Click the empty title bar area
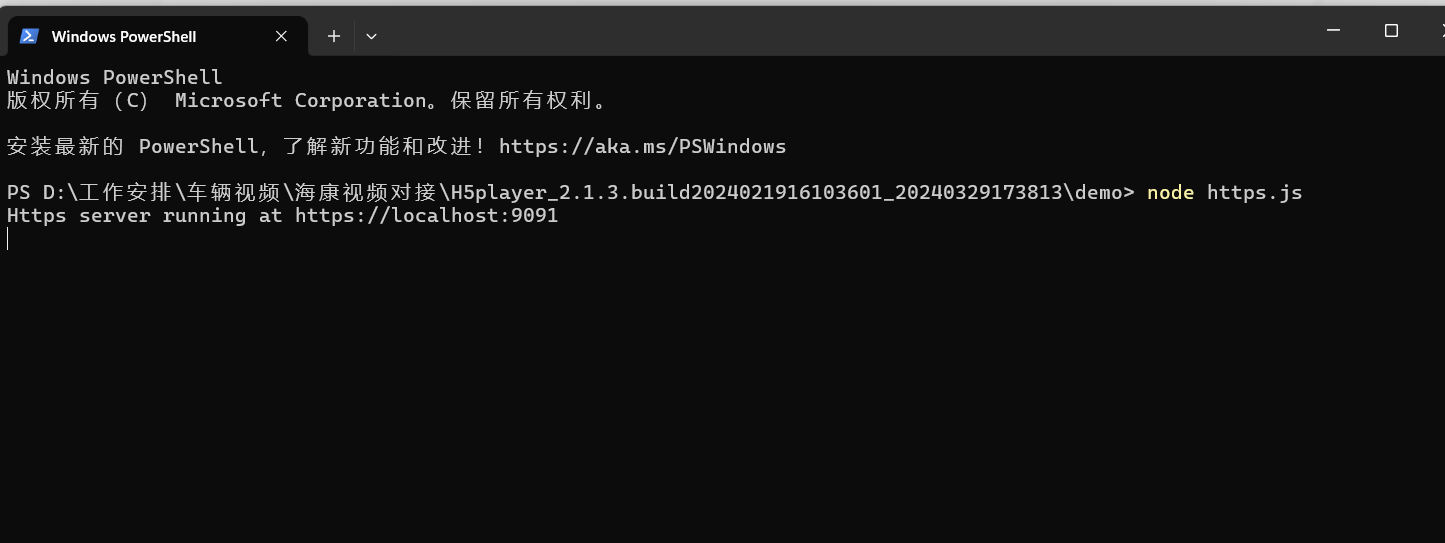 pos(840,32)
